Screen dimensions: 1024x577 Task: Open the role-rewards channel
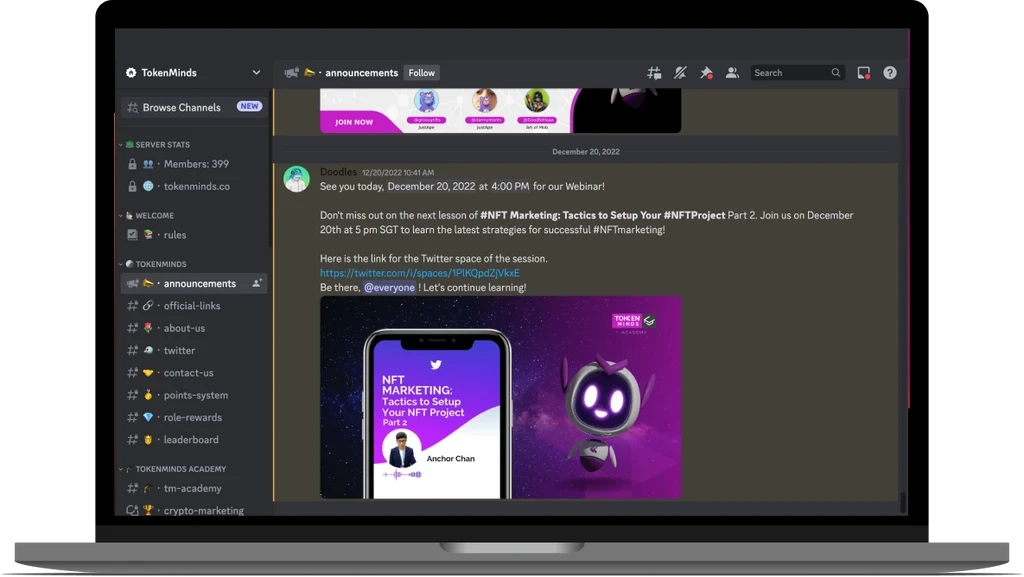pyautogui.click(x=194, y=418)
